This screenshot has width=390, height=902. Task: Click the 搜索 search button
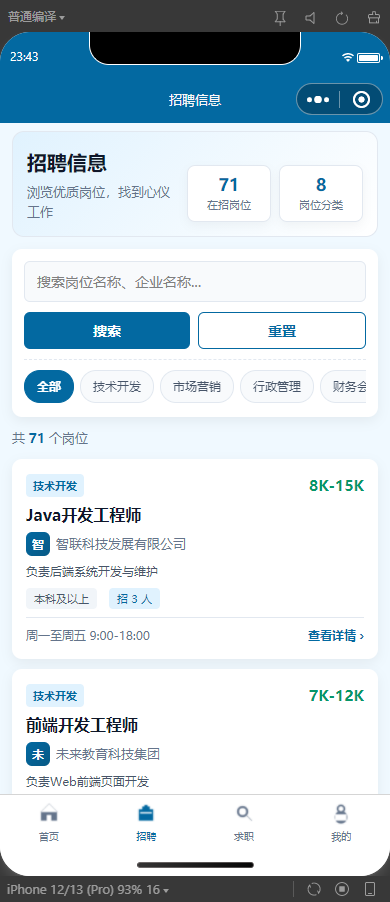(107, 331)
